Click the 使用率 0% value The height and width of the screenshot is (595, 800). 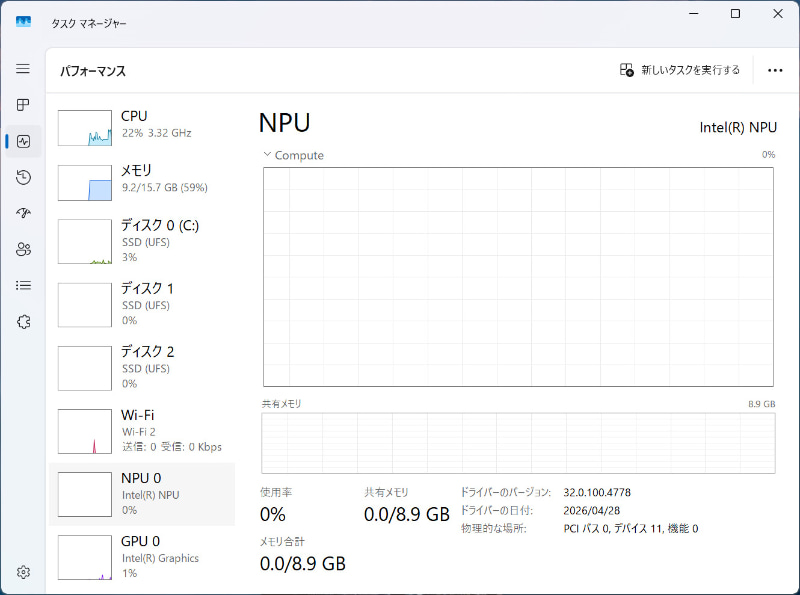point(272,514)
